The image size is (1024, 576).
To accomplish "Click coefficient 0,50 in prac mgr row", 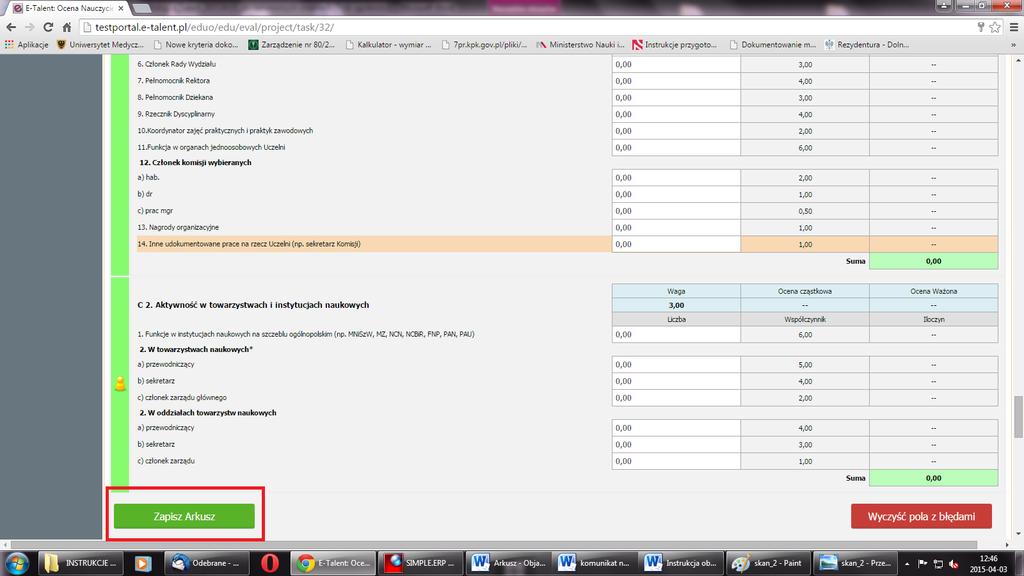I will coord(805,211).
